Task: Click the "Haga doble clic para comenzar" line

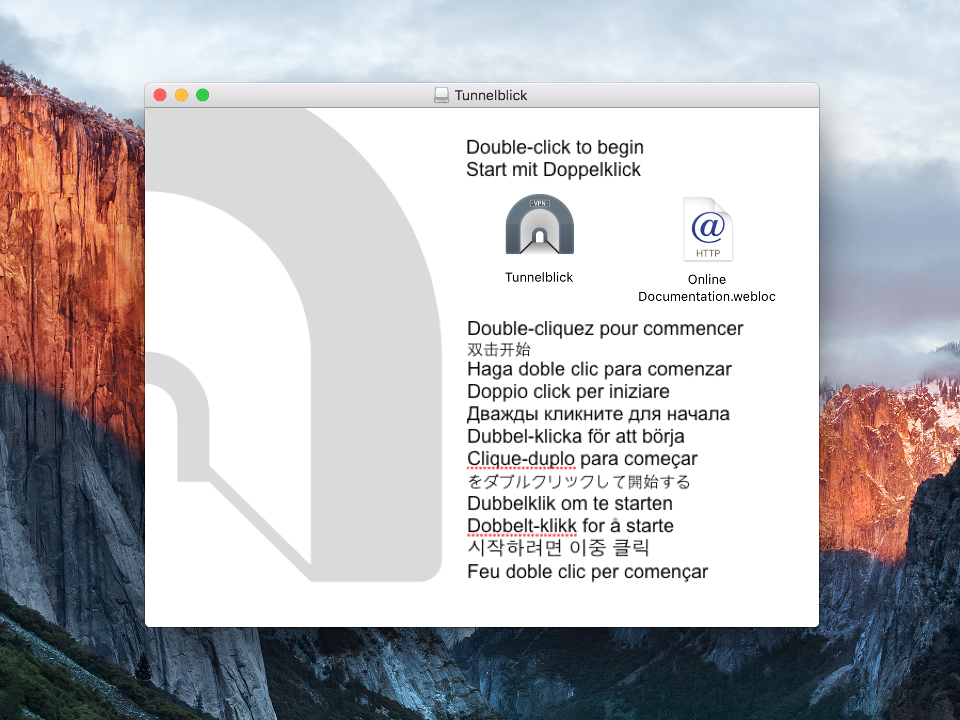Action: tap(599, 369)
